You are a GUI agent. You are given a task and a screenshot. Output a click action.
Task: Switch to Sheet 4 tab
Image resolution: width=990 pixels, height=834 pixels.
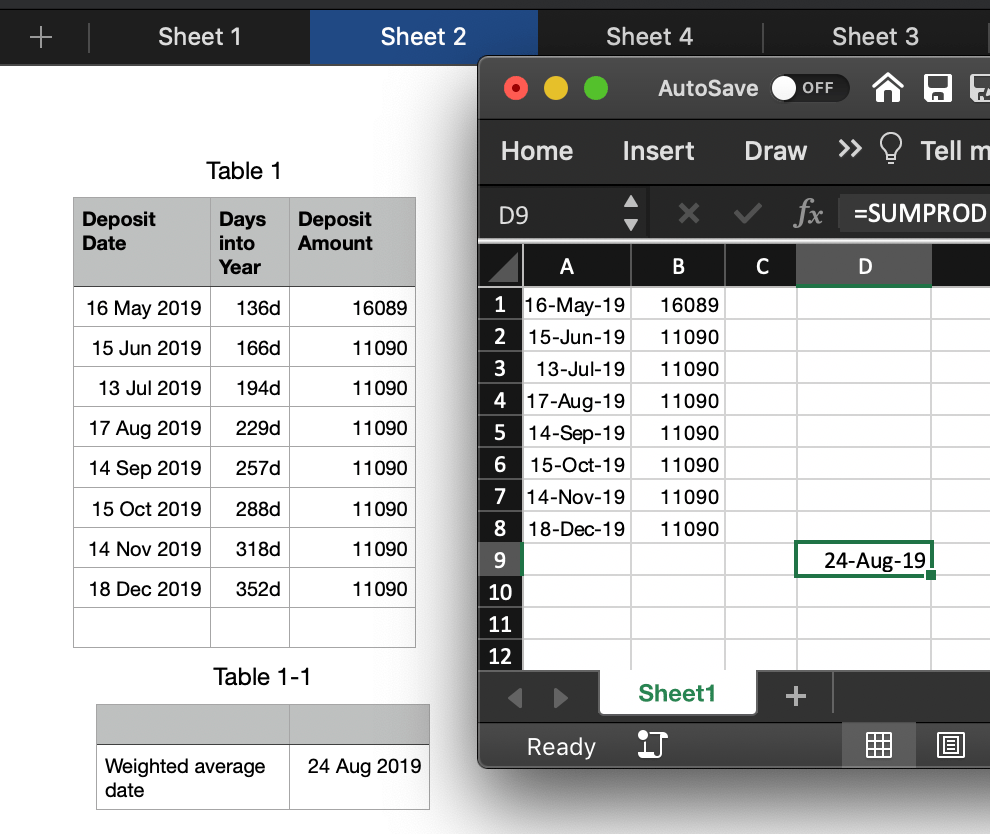click(650, 37)
